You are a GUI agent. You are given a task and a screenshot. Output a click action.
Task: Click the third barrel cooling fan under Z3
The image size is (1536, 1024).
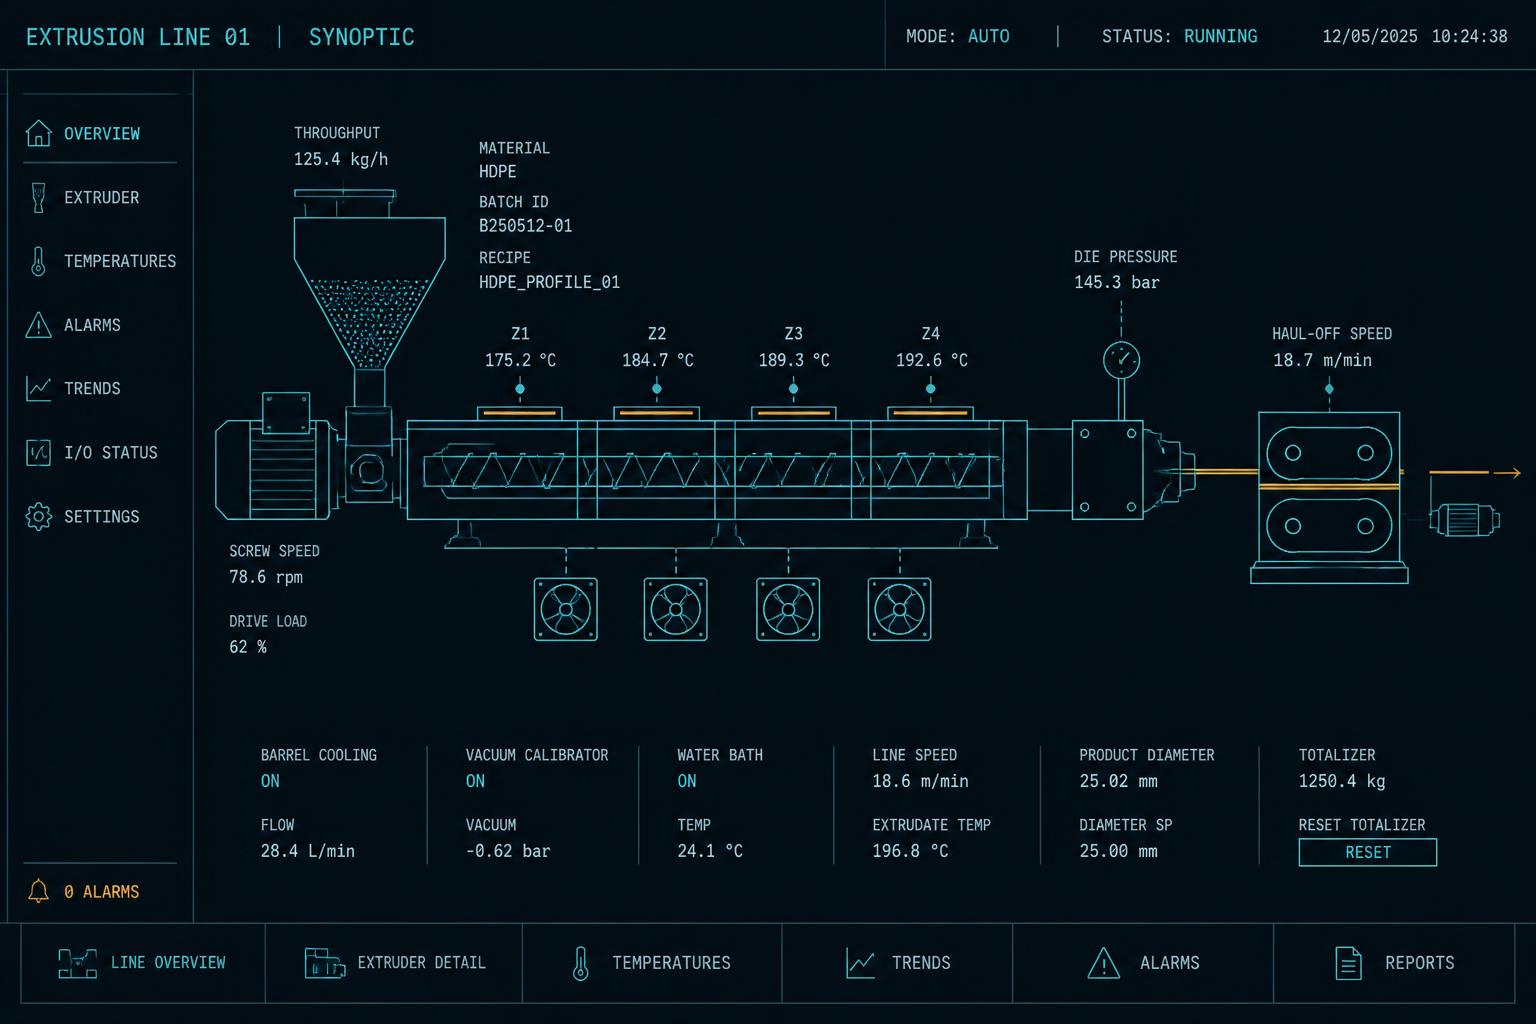[788, 609]
